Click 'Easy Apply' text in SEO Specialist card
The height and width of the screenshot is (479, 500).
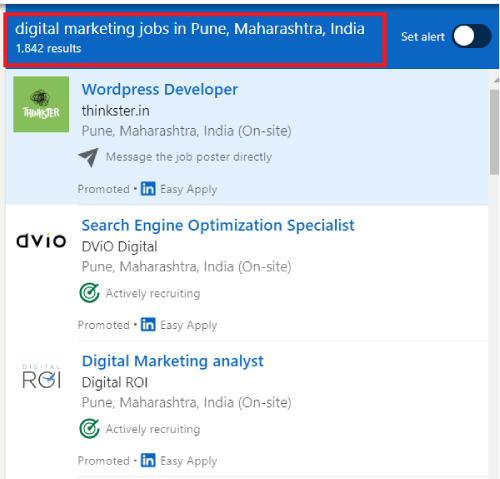(x=189, y=325)
